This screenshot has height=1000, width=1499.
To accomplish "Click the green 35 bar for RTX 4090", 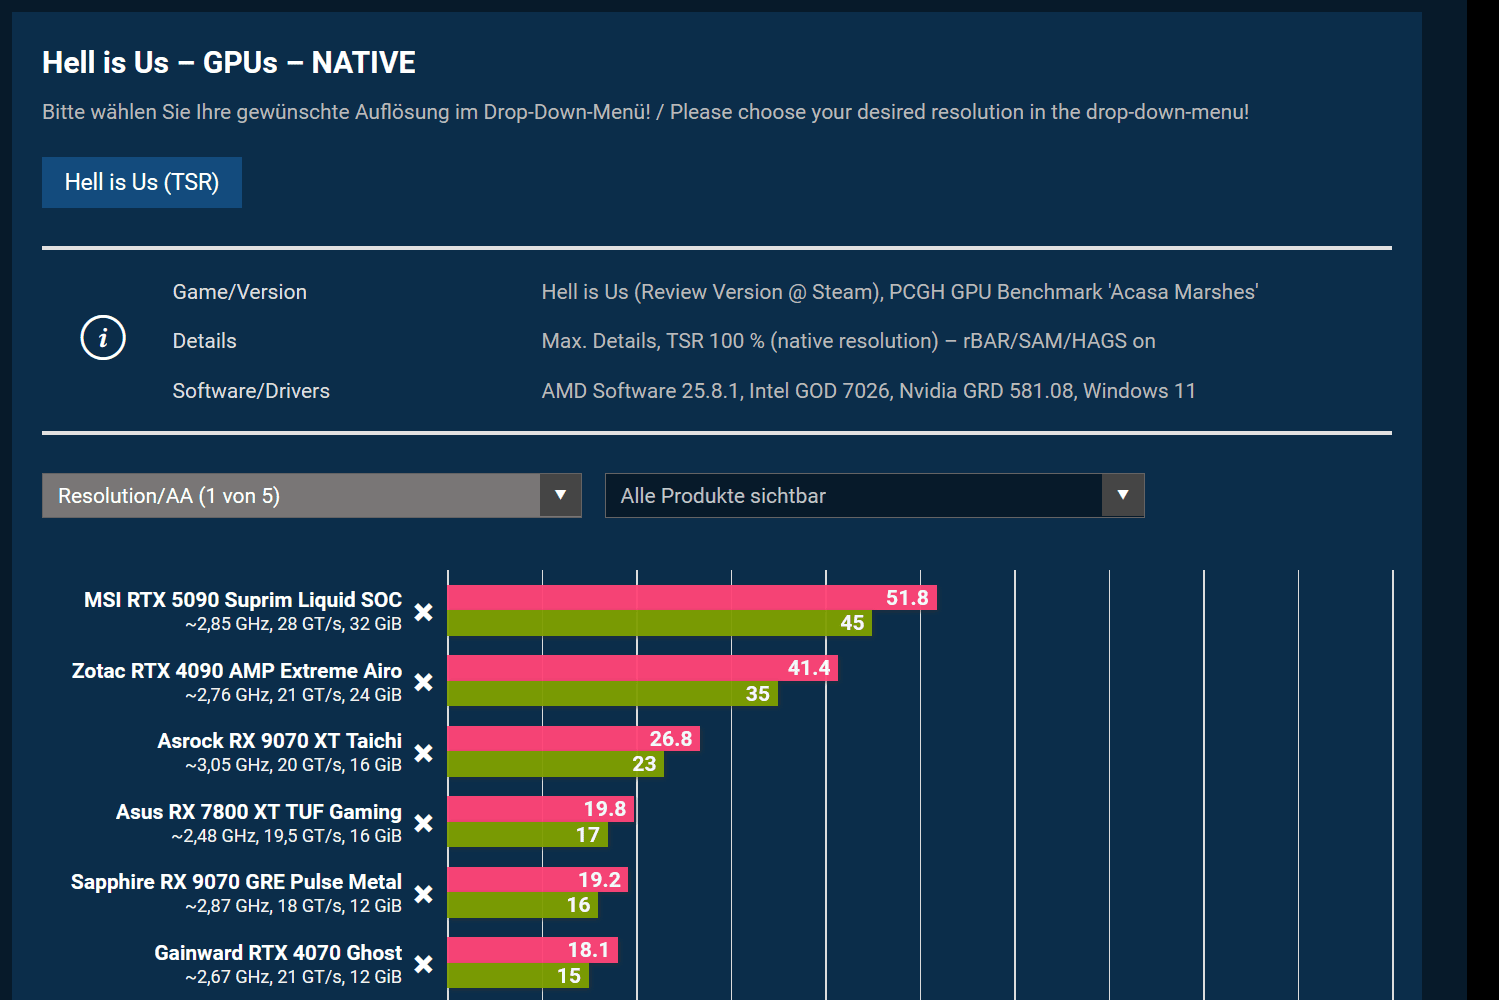I will pos(613,694).
